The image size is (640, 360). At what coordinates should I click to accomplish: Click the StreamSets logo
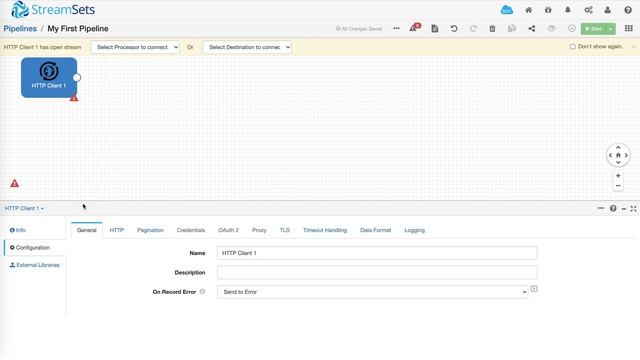tap(53, 9)
